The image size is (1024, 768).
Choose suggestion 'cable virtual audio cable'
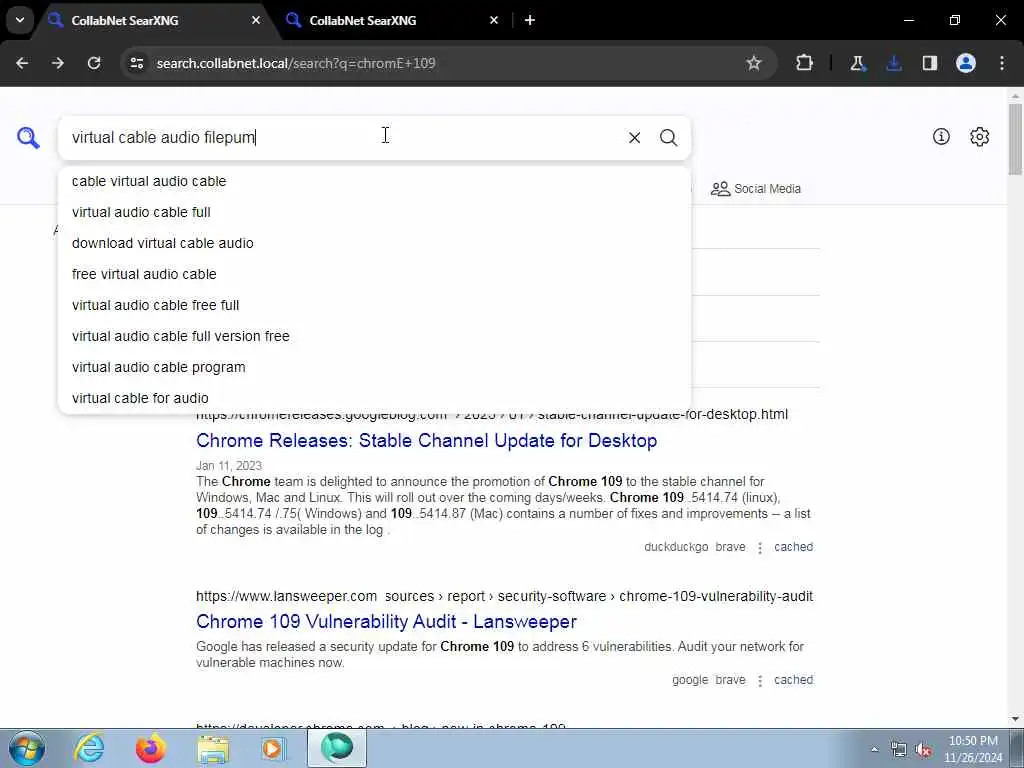point(374,181)
